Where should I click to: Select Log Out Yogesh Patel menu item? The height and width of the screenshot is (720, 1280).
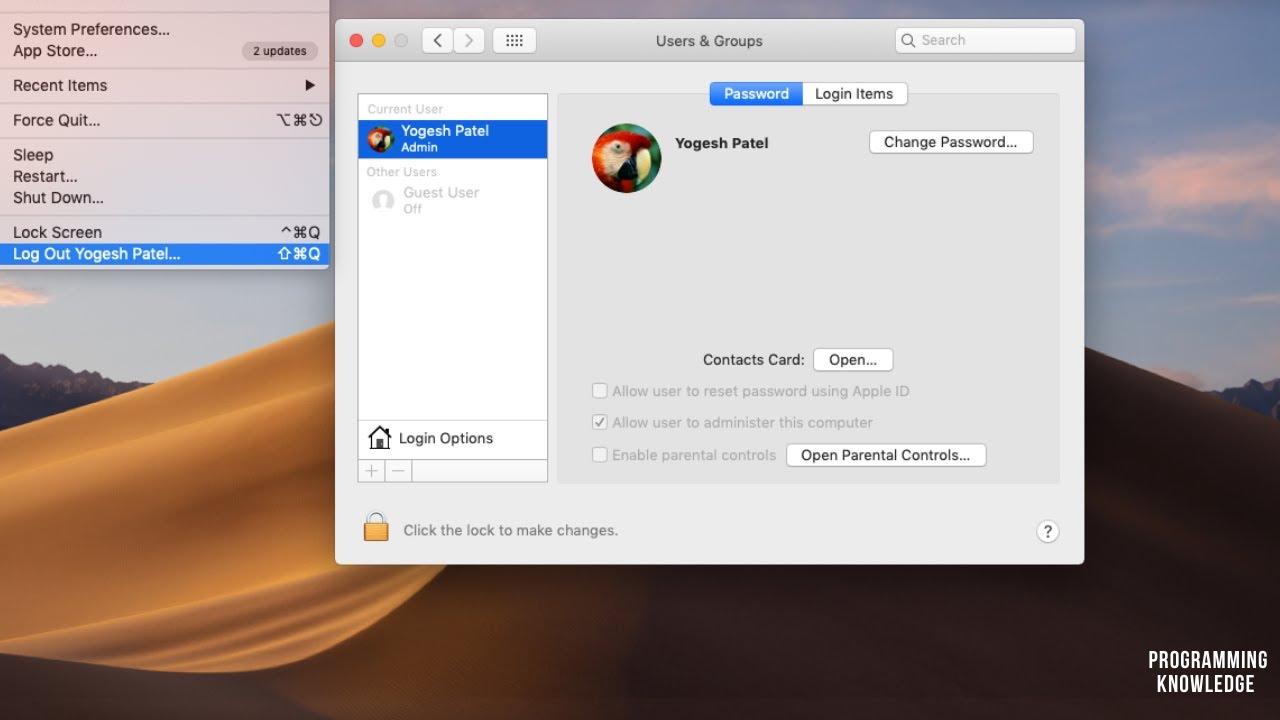coord(164,254)
